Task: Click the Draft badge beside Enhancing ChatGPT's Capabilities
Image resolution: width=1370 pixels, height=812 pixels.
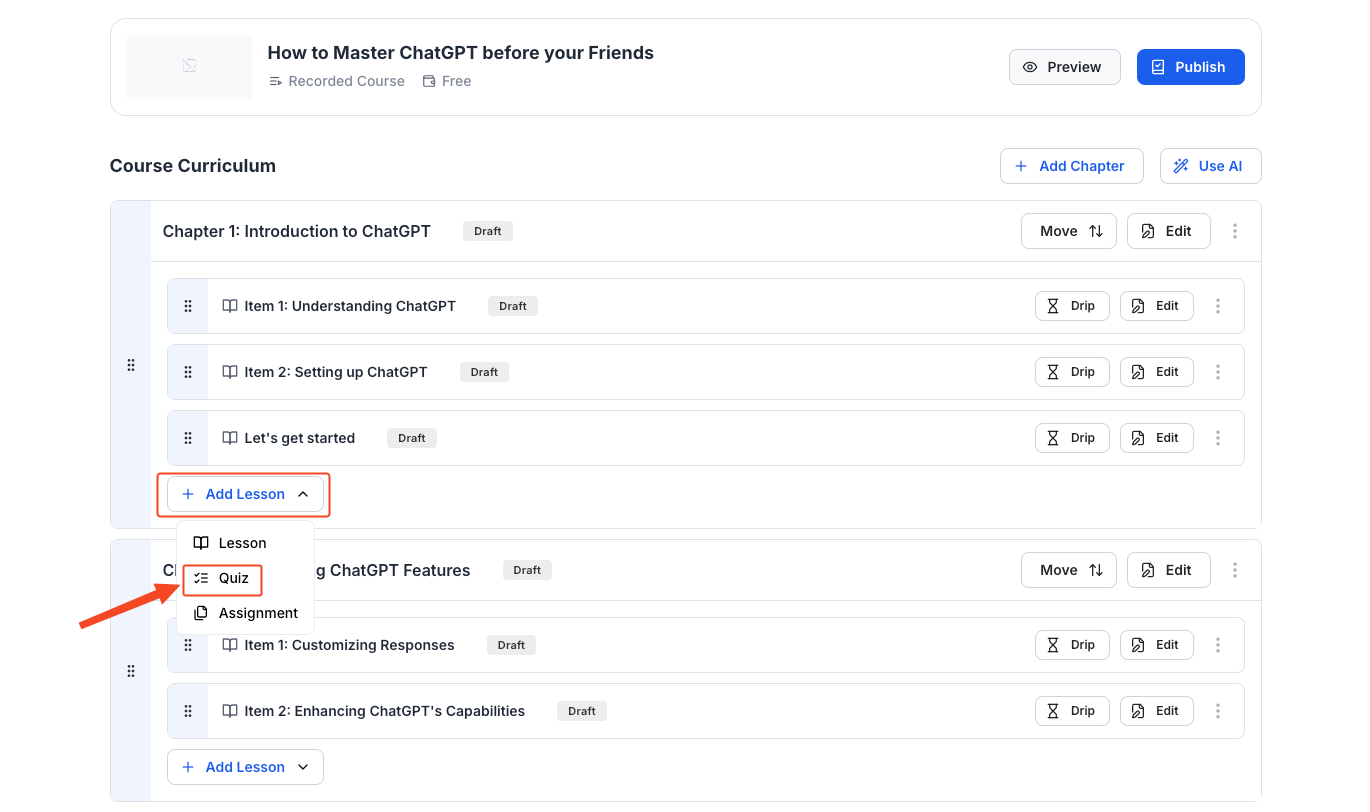Action: [x=582, y=711]
